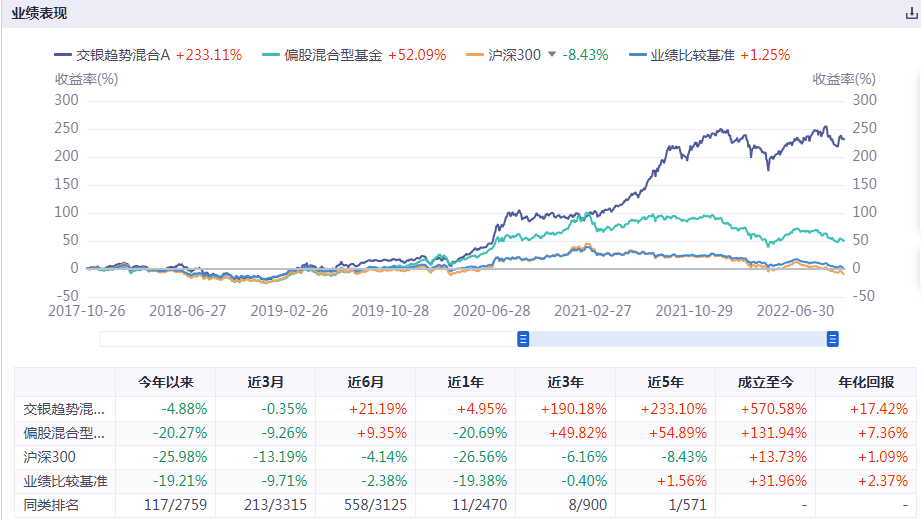The height and width of the screenshot is (520, 921).
Task: Click the blue 业绩比较基准 legend line
Action: point(637,56)
